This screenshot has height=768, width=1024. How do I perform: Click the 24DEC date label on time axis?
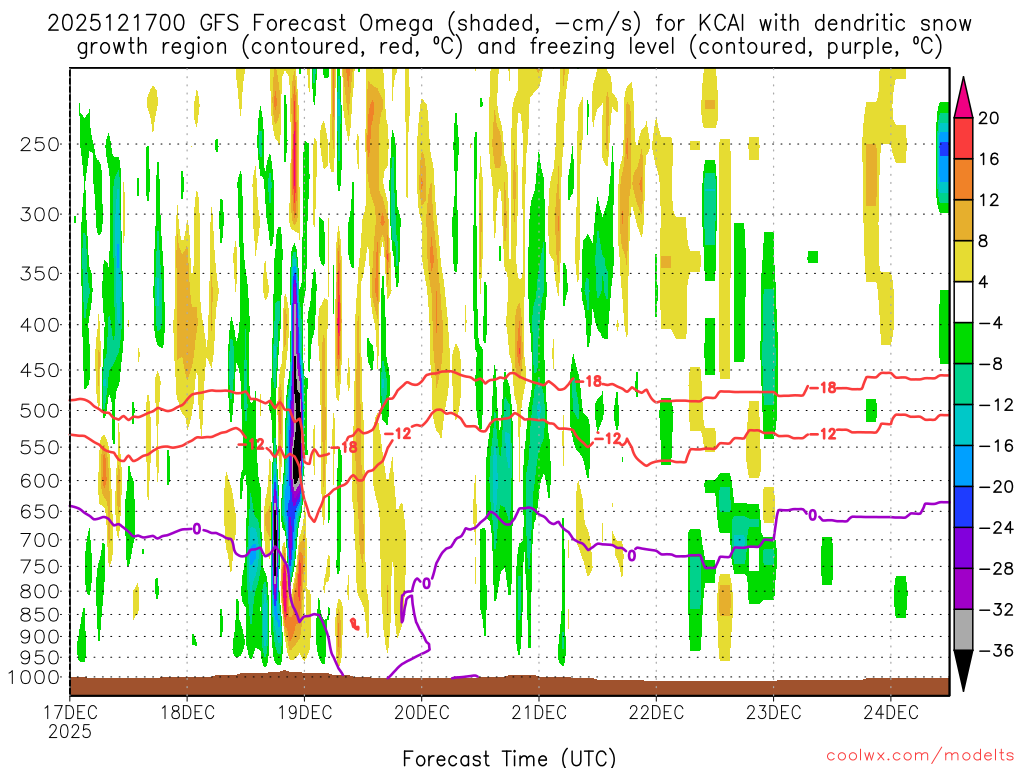click(891, 712)
